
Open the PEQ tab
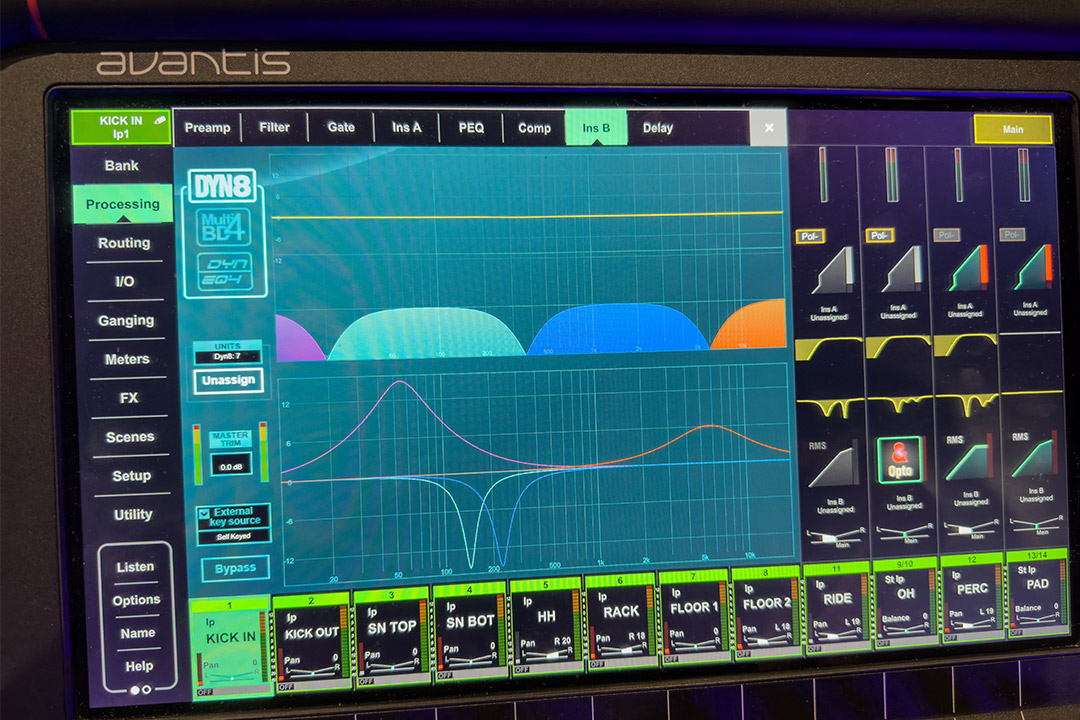click(471, 128)
